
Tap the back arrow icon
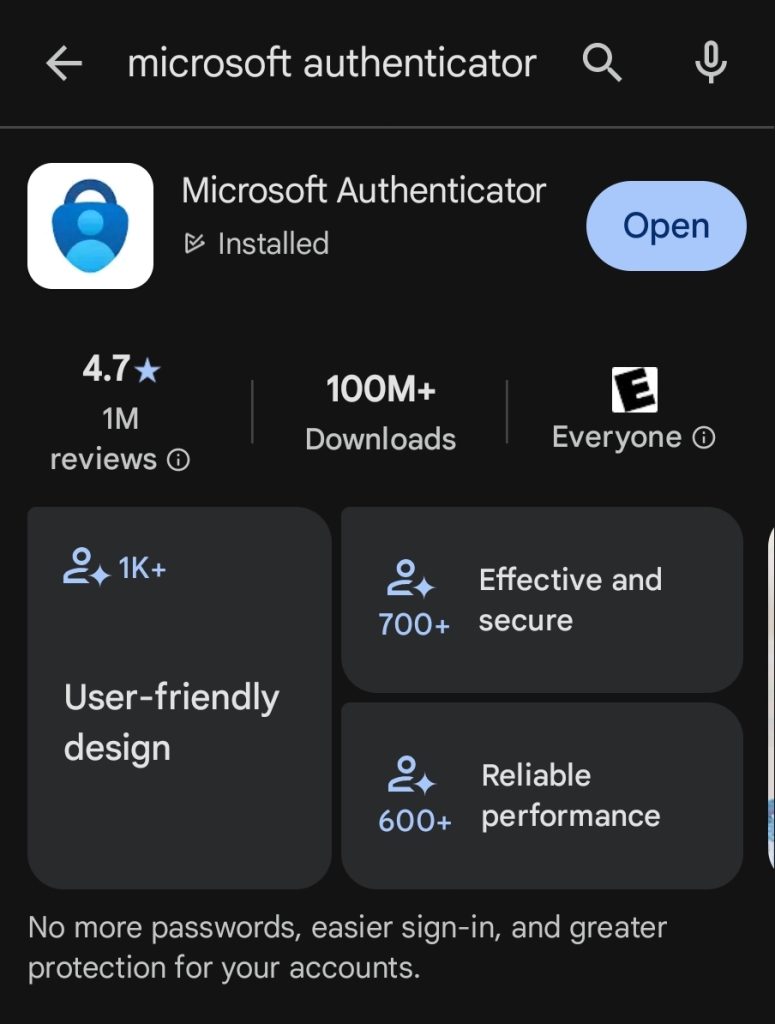pyautogui.click(x=64, y=65)
